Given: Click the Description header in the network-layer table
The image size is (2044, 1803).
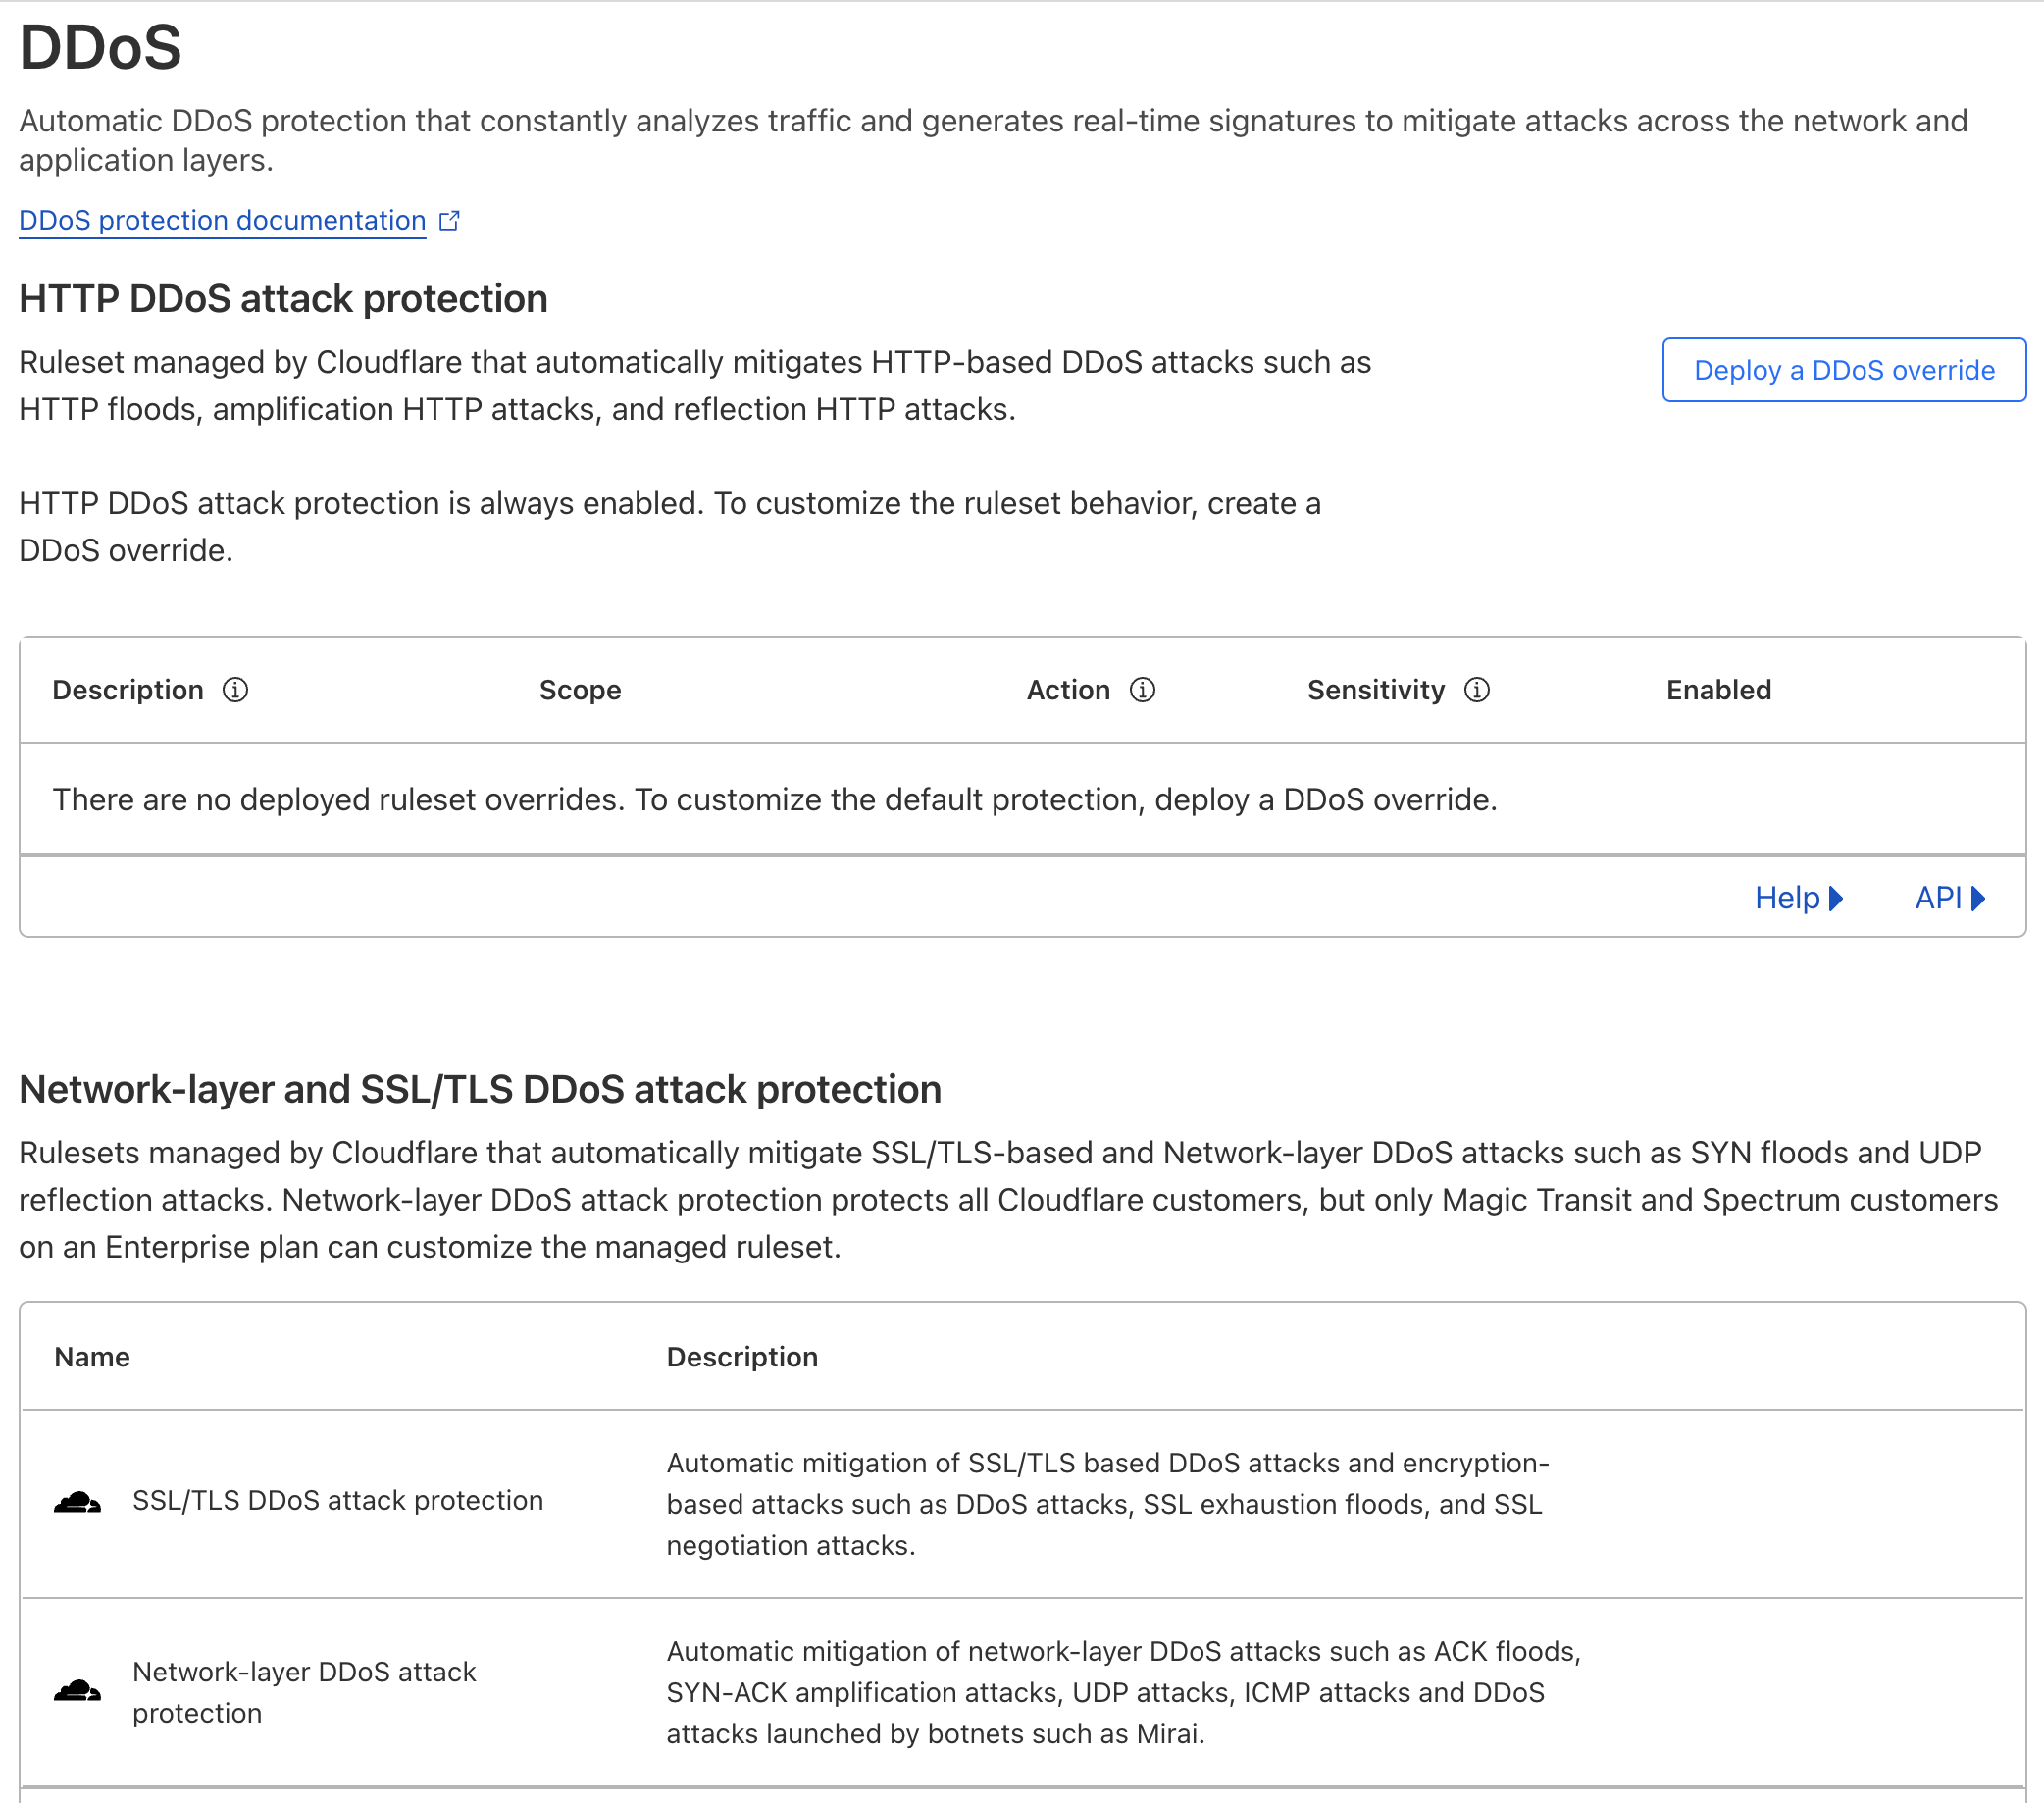Looking at the screenshot, I should pos(742,1357).
